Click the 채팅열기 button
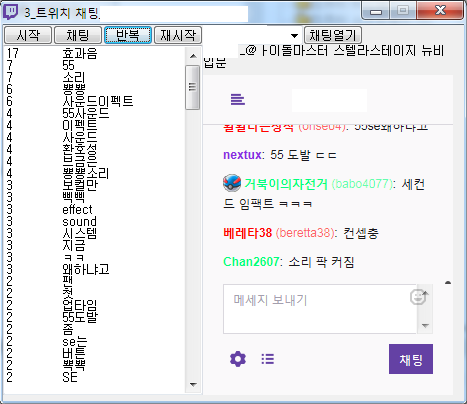Viewport: 467px width, 404px height. click(x=333, y=35)
